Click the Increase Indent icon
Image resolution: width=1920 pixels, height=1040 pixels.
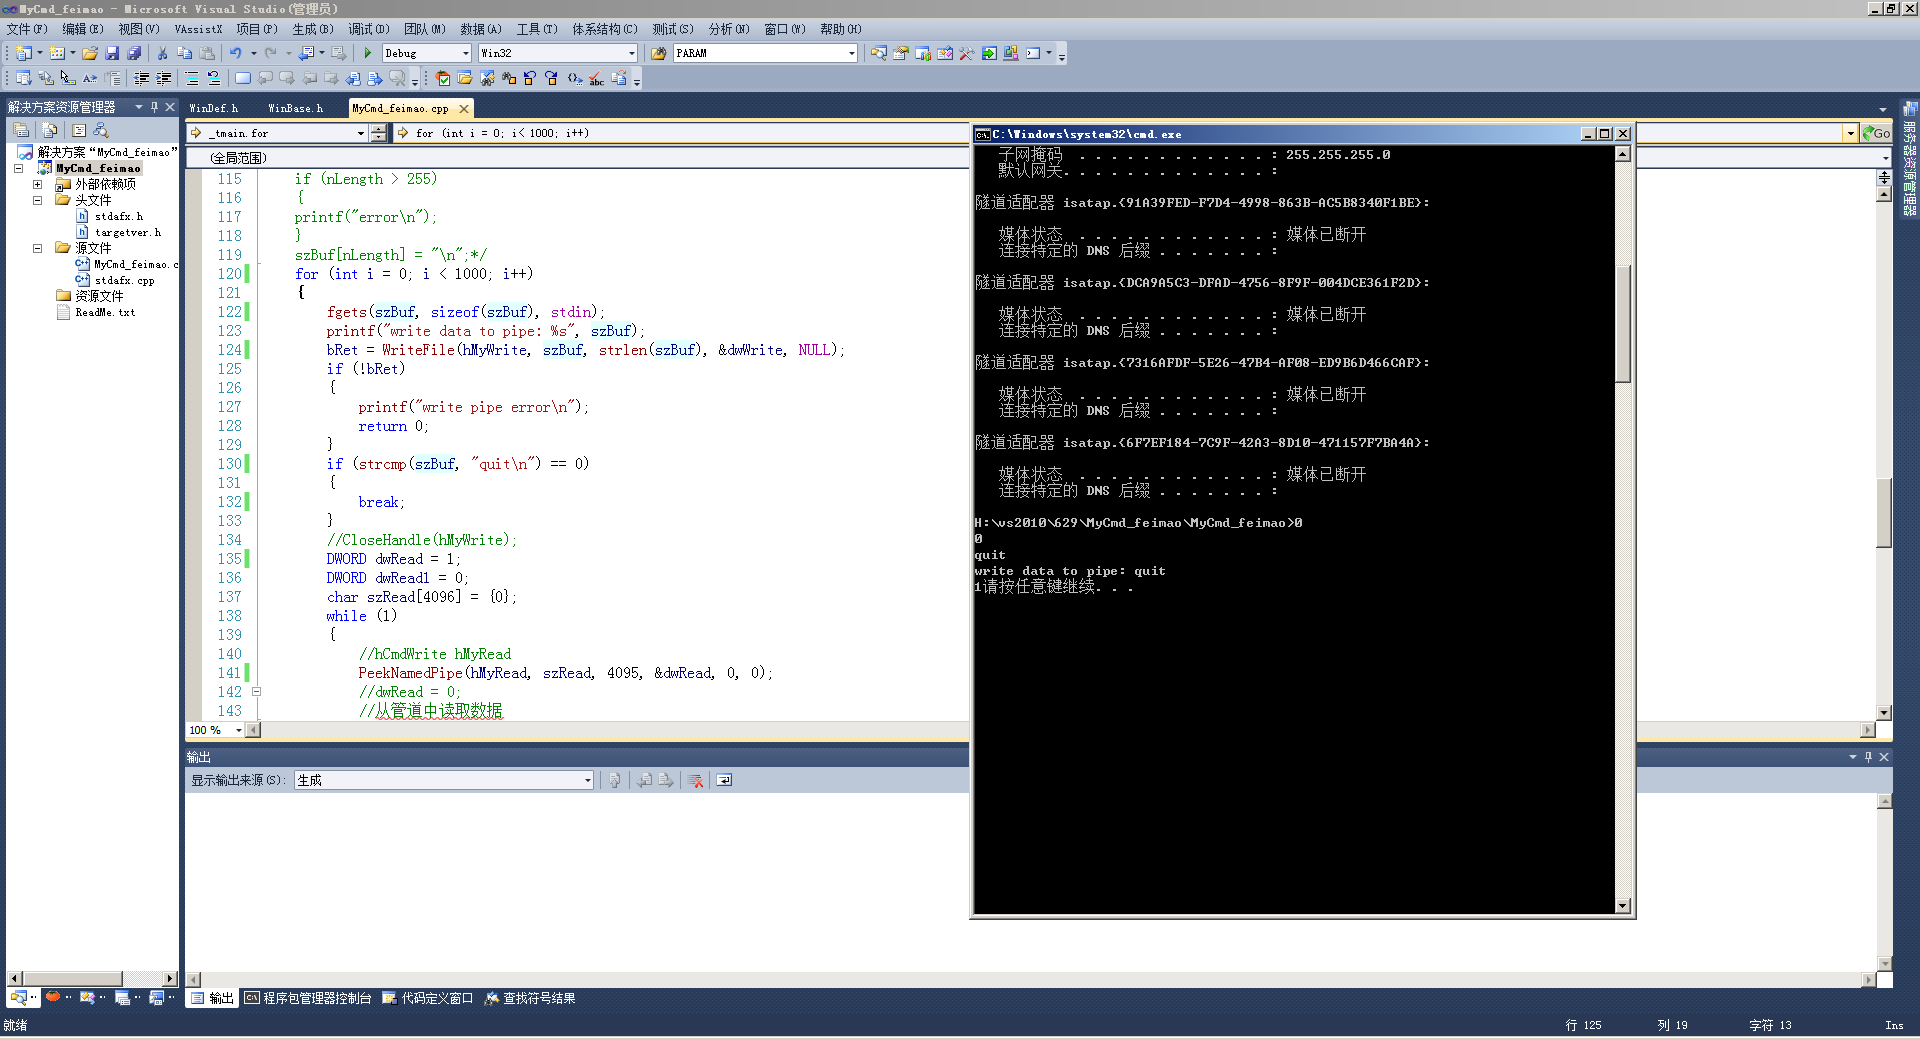[163, 78]
